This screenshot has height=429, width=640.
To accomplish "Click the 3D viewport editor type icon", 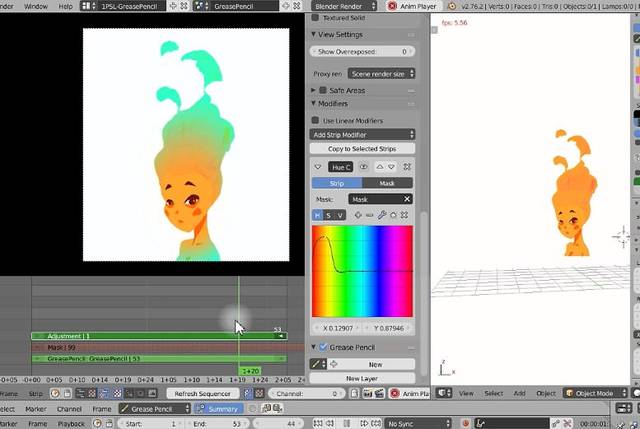I will (444, 393).
